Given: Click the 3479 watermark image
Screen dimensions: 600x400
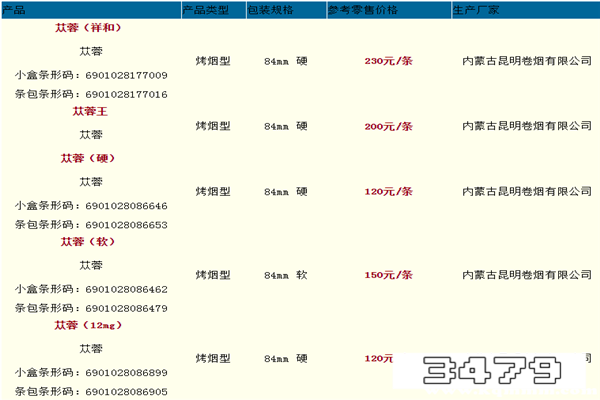Looking at the screenshot, I should tap(490, 371).
